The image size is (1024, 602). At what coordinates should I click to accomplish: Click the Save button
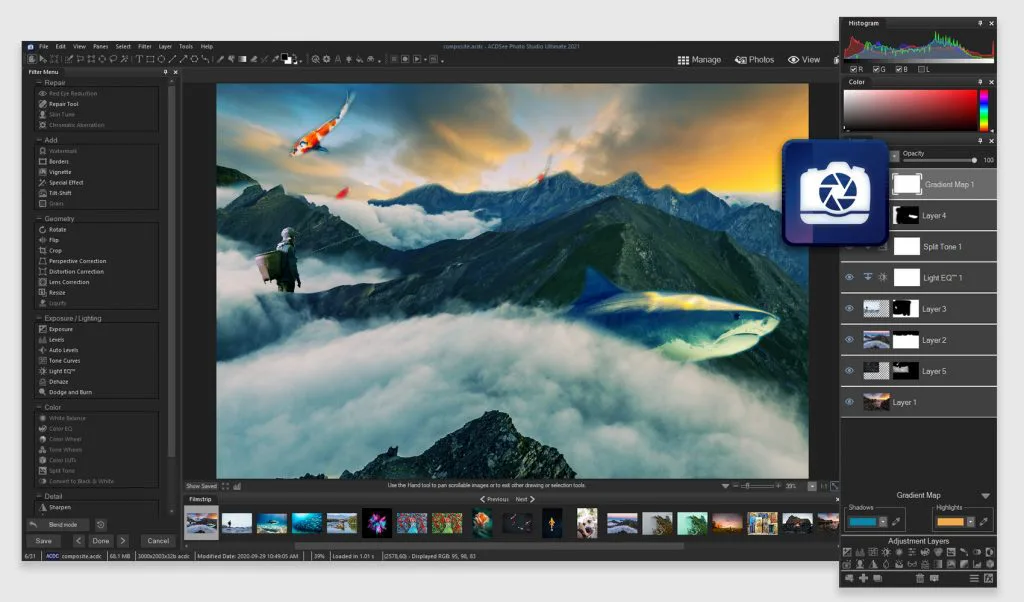[x=44, y=541]
